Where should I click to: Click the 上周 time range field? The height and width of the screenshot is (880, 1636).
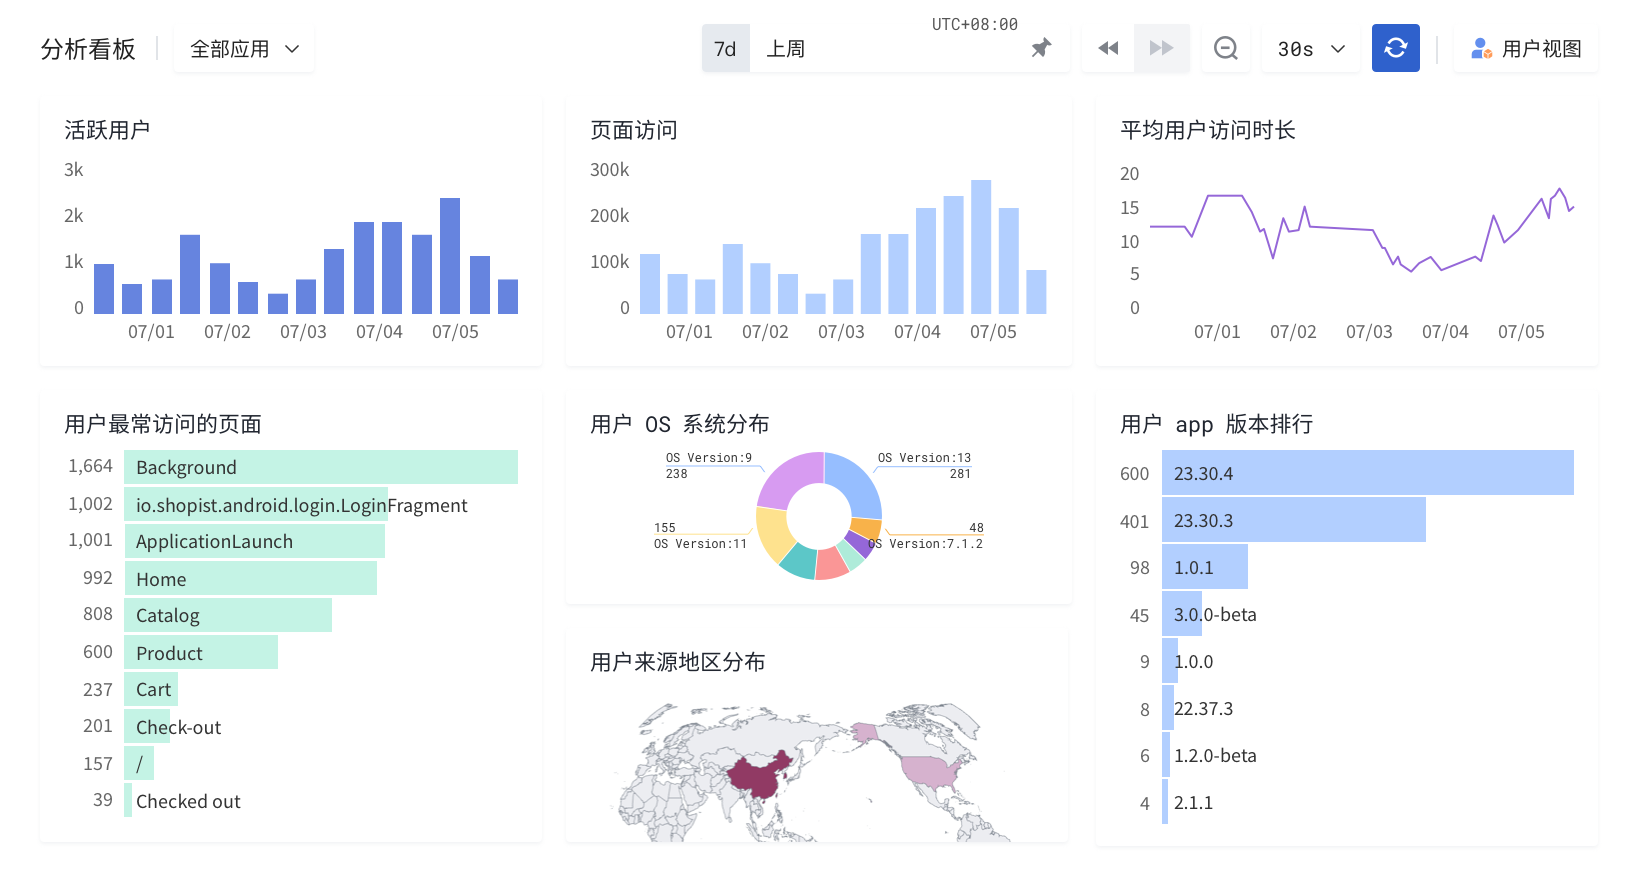coord(785,49)
